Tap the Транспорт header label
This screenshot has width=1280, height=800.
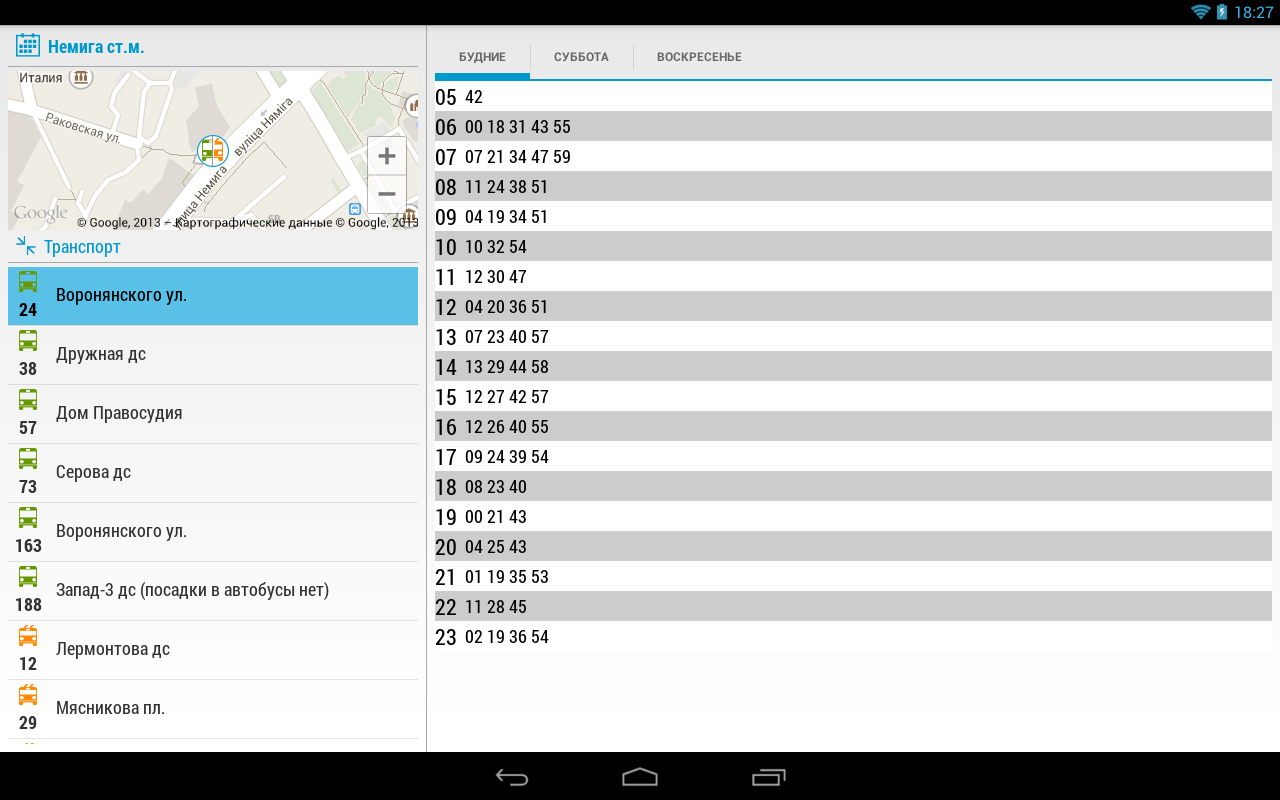(82, 247)
